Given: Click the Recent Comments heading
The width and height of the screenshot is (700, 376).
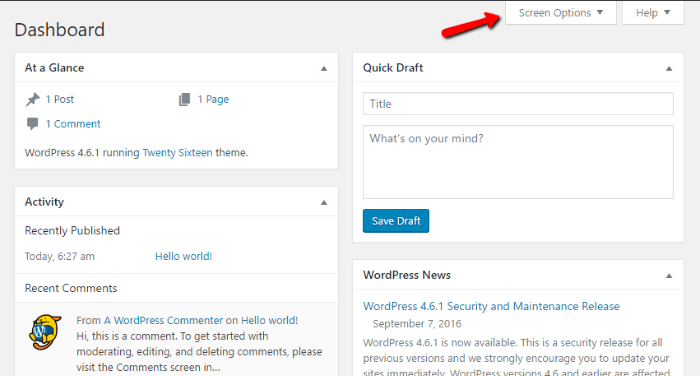Looking at the screenshot, I should pyautogui.click(x=71, y=288).
